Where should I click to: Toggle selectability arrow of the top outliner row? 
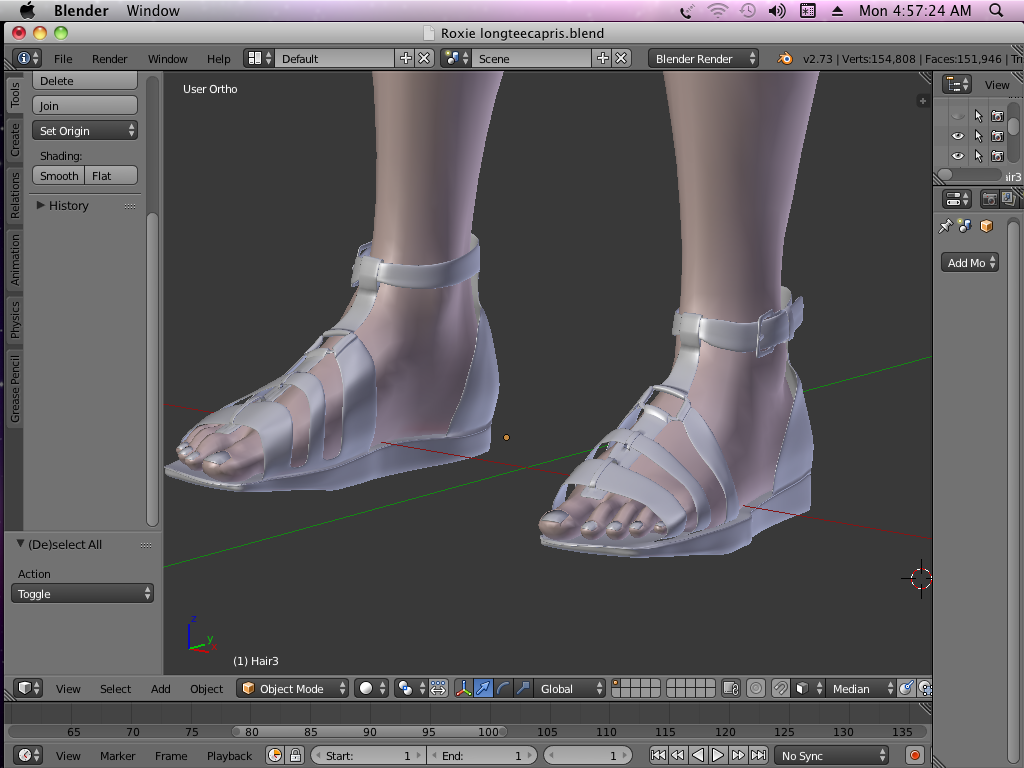978,116
